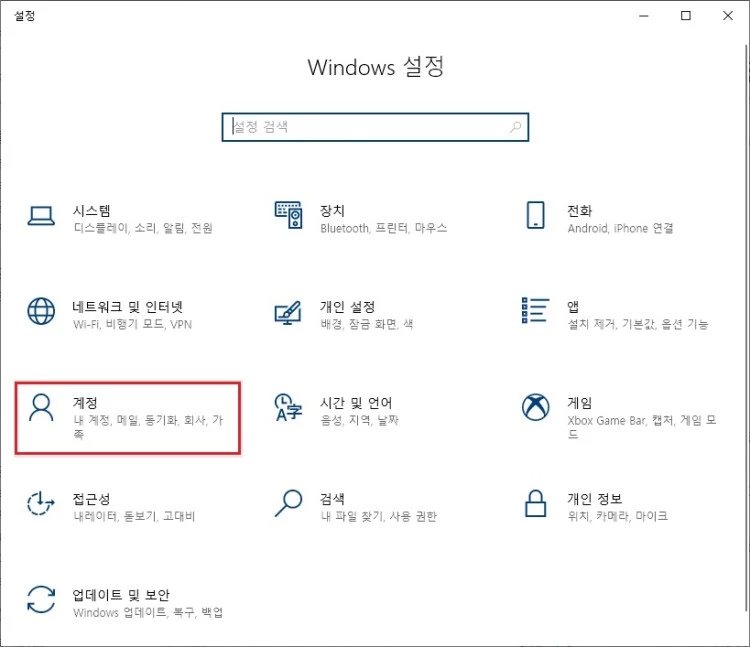
Task: Open the 앱 category title
Action: pyautogui.click(x=573, y=307)
